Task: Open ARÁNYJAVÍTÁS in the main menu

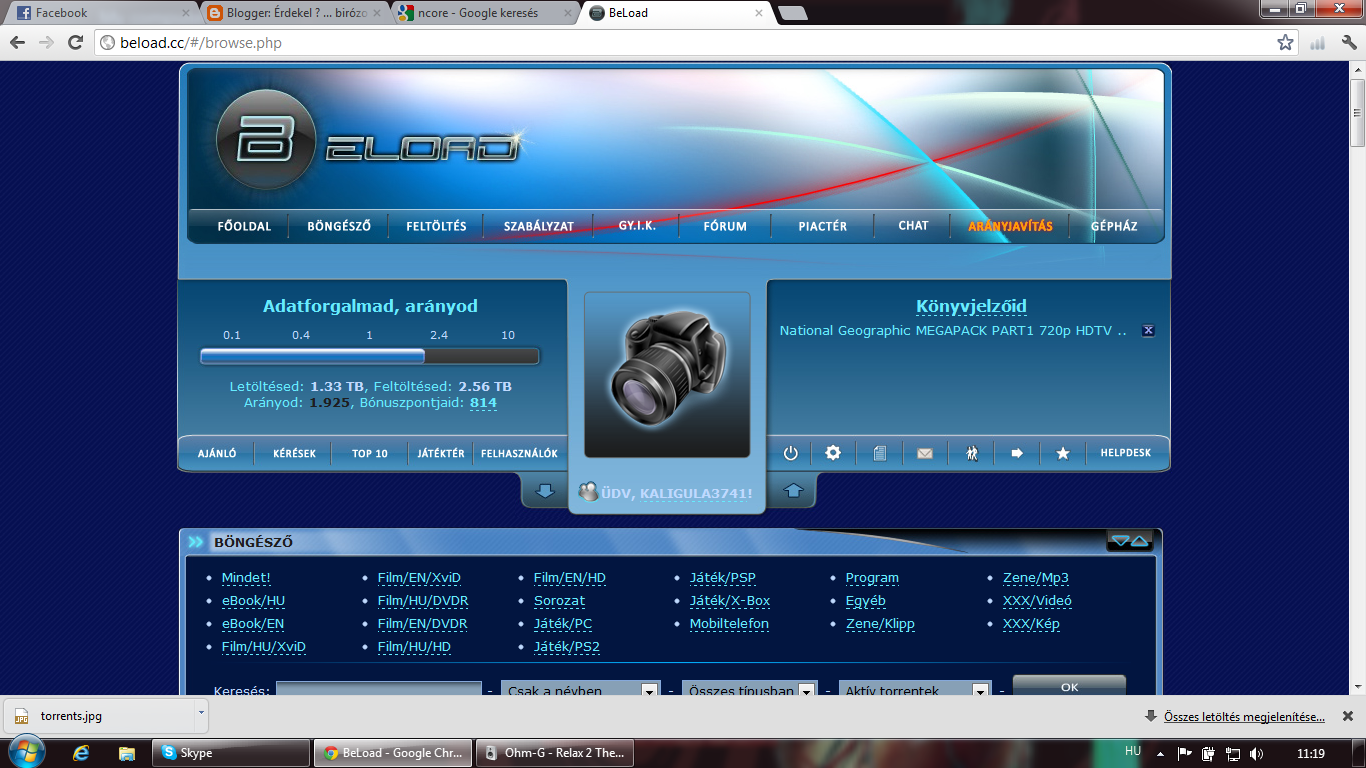Action: tap(1010, 226)
